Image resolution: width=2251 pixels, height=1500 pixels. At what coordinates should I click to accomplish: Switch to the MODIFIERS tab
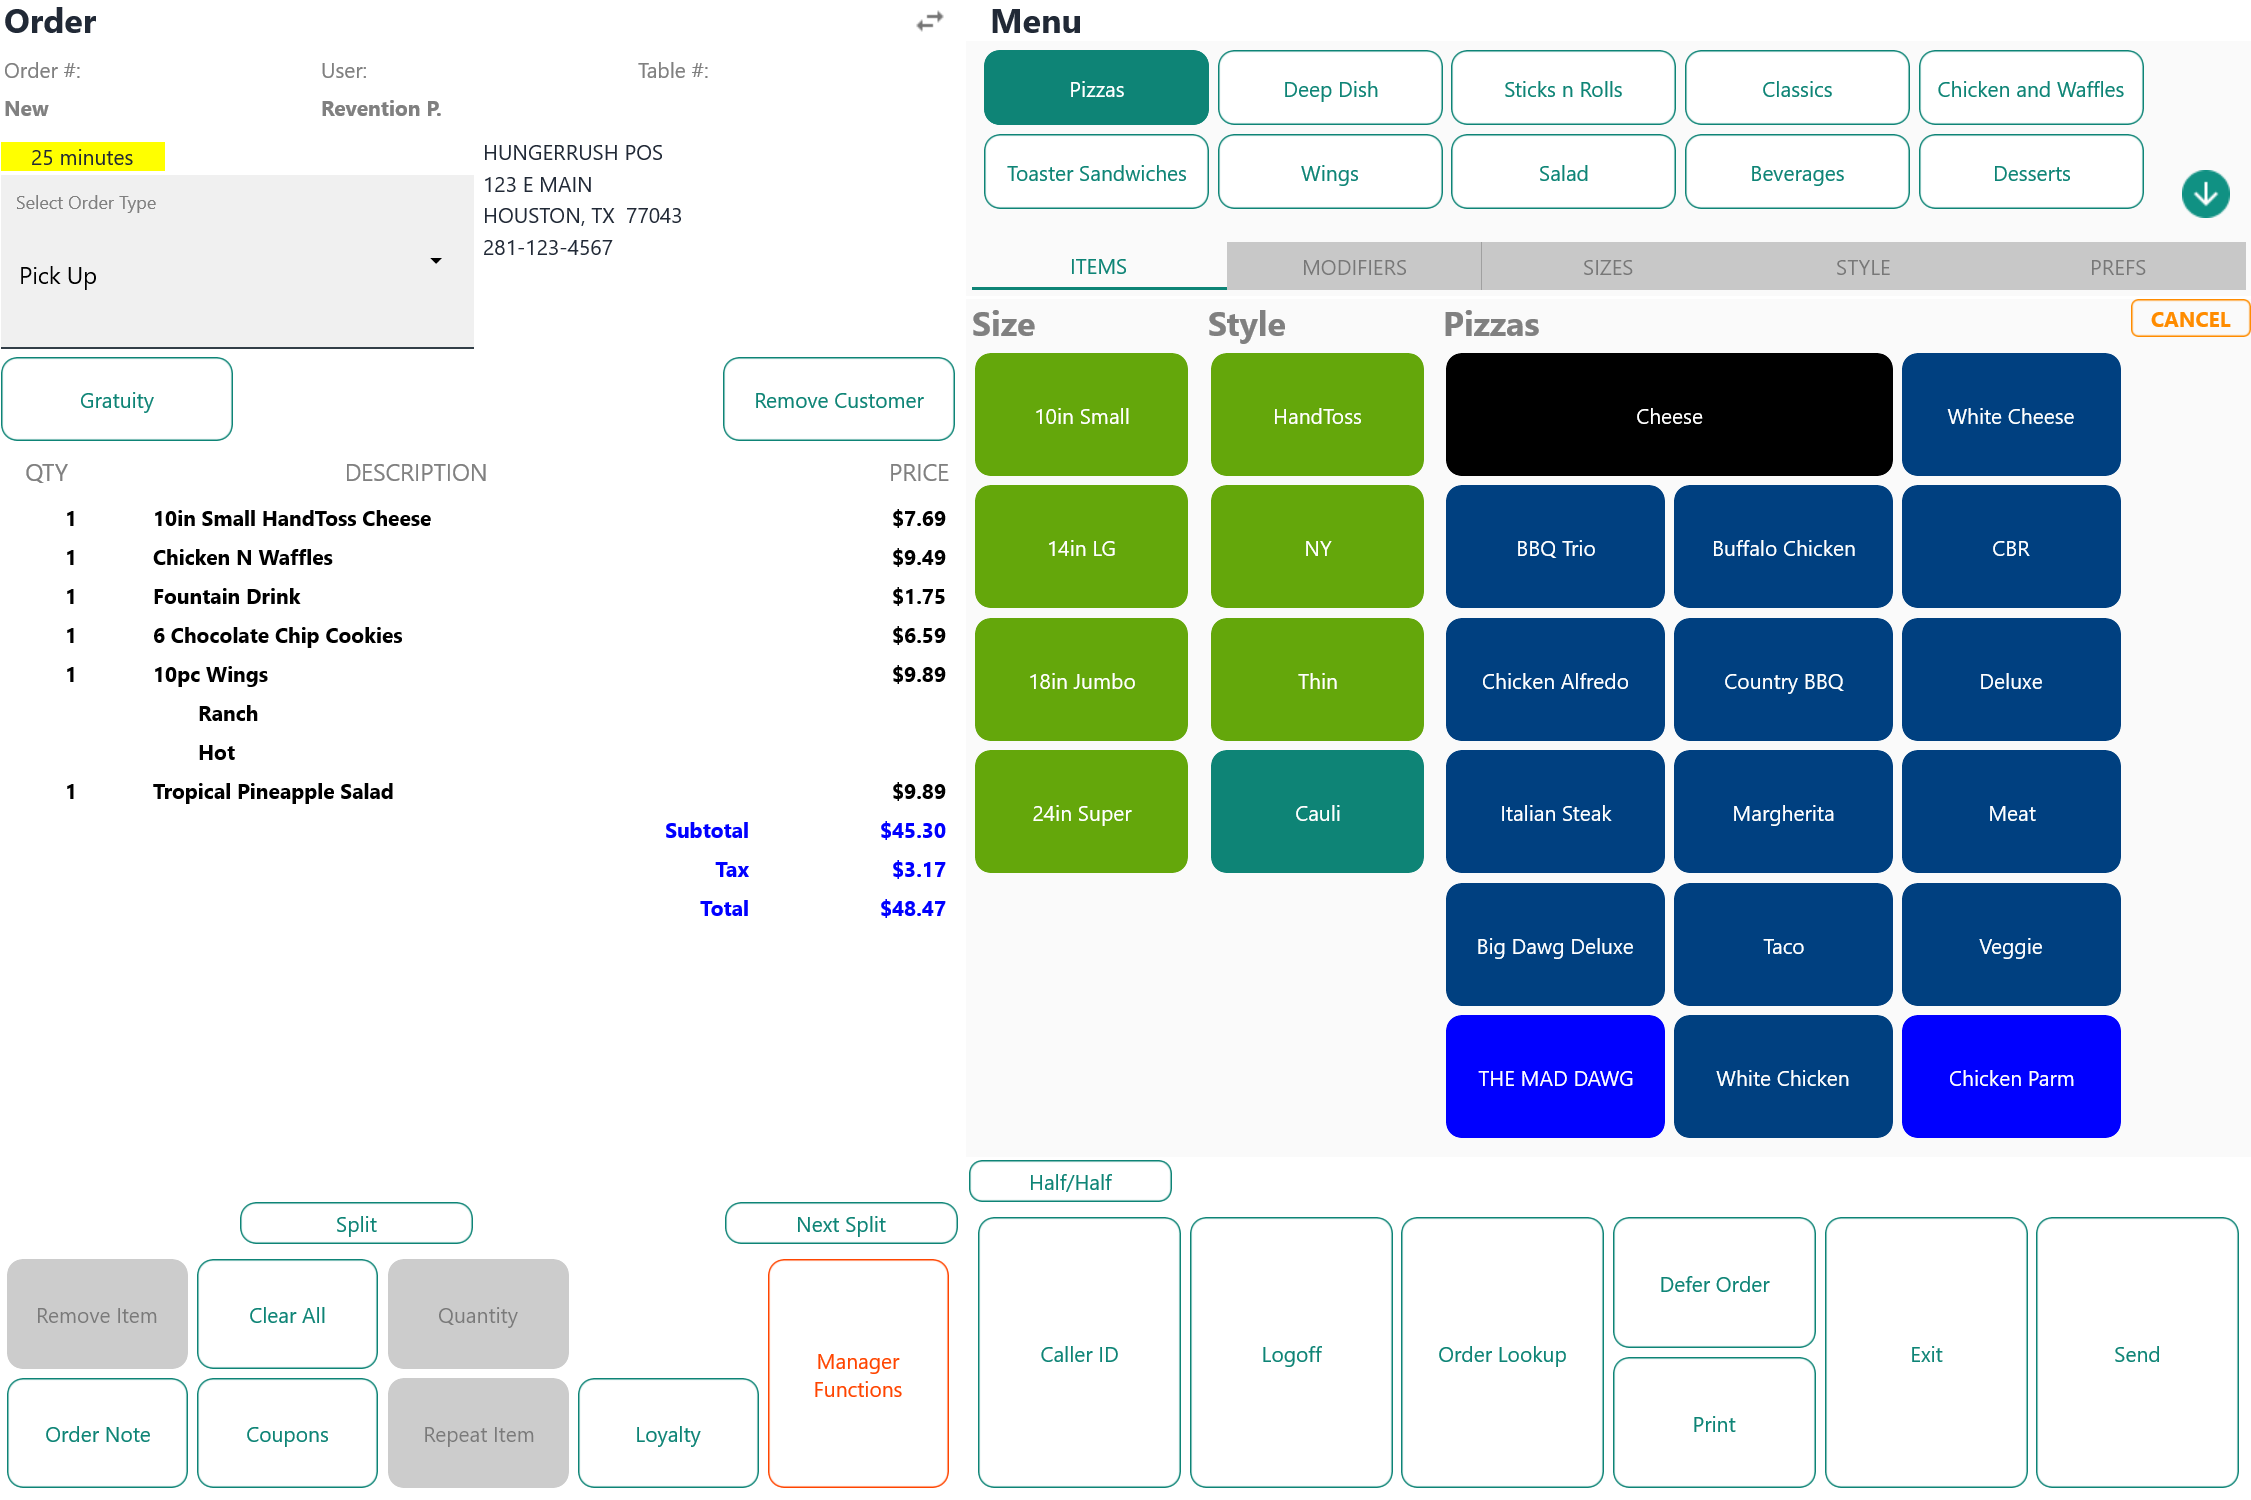tap(1353, 267)
